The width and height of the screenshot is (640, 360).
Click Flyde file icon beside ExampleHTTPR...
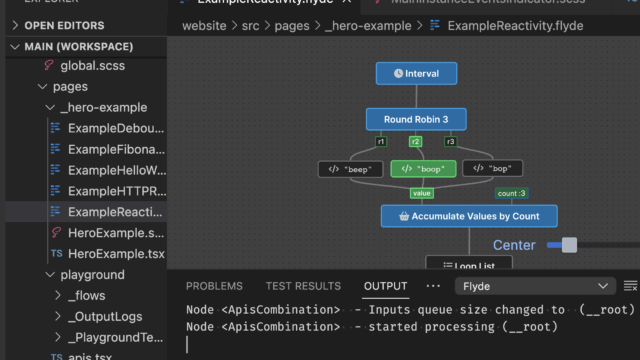pyautogui.click(x=56, y=191)
